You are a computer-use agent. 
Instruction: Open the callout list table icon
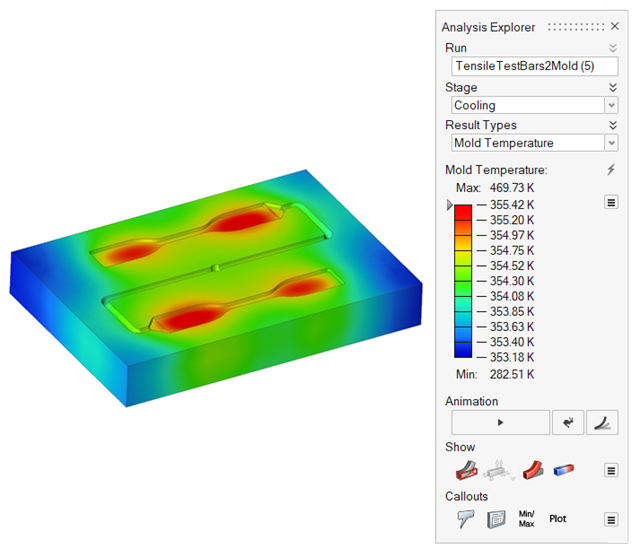pyautogui.click(x=495, y=519)
